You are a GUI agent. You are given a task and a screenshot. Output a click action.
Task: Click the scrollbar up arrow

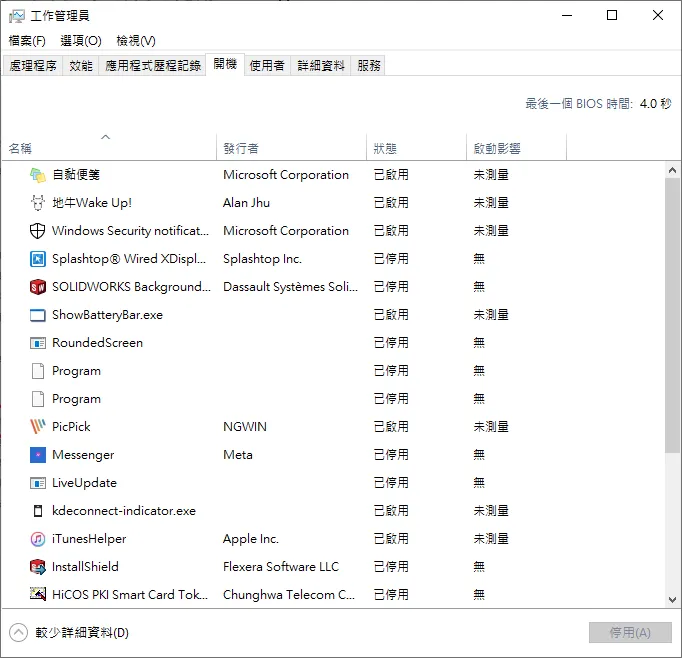tap(672, 170)
